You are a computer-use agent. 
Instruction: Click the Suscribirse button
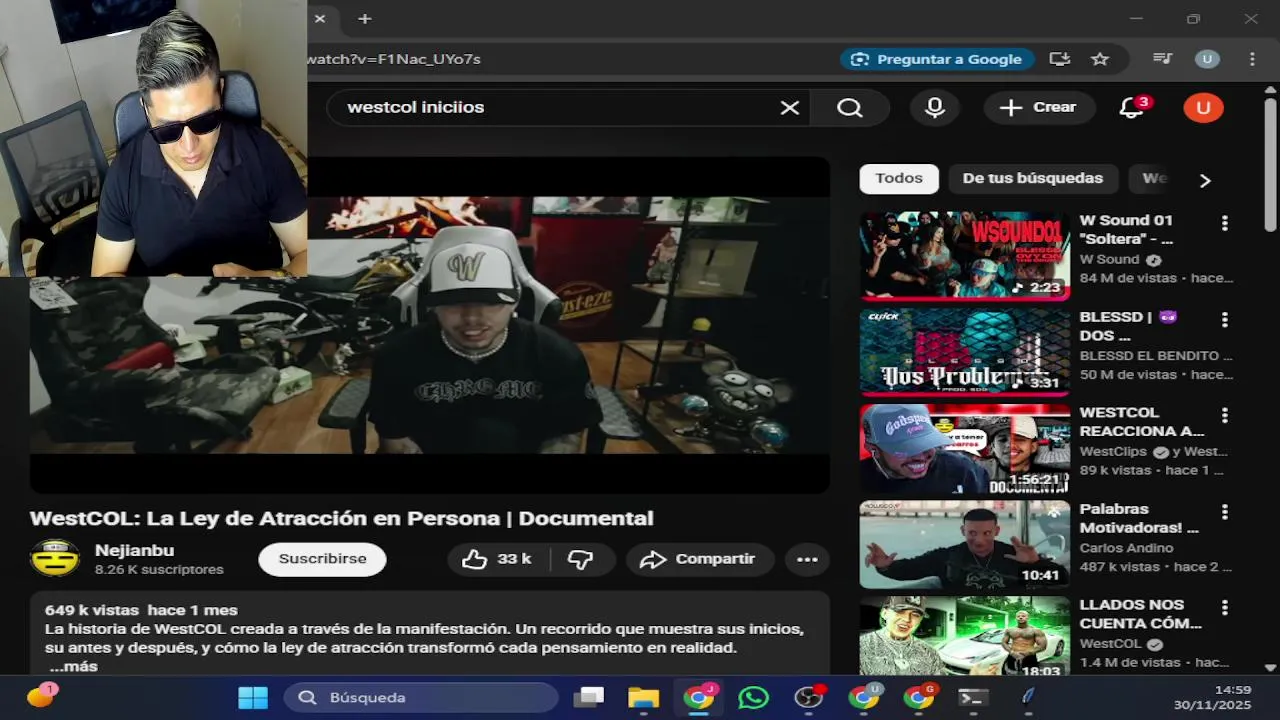tap(322, 559)
